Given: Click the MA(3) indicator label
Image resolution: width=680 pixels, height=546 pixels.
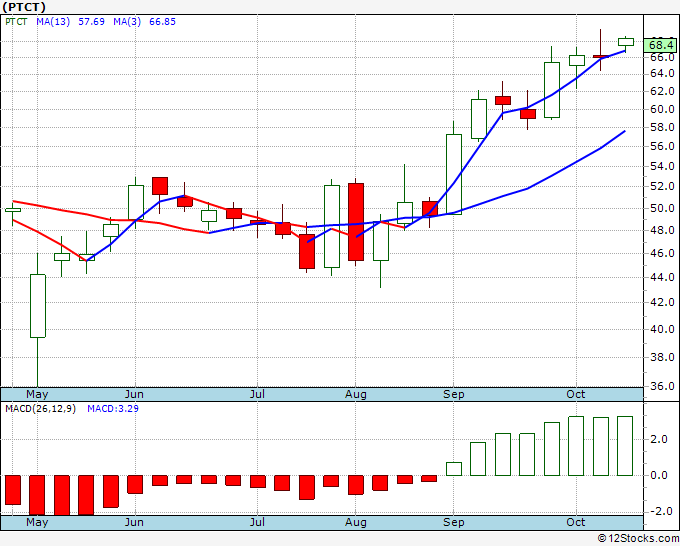Looking at the screenshot, I should (127, 22).
